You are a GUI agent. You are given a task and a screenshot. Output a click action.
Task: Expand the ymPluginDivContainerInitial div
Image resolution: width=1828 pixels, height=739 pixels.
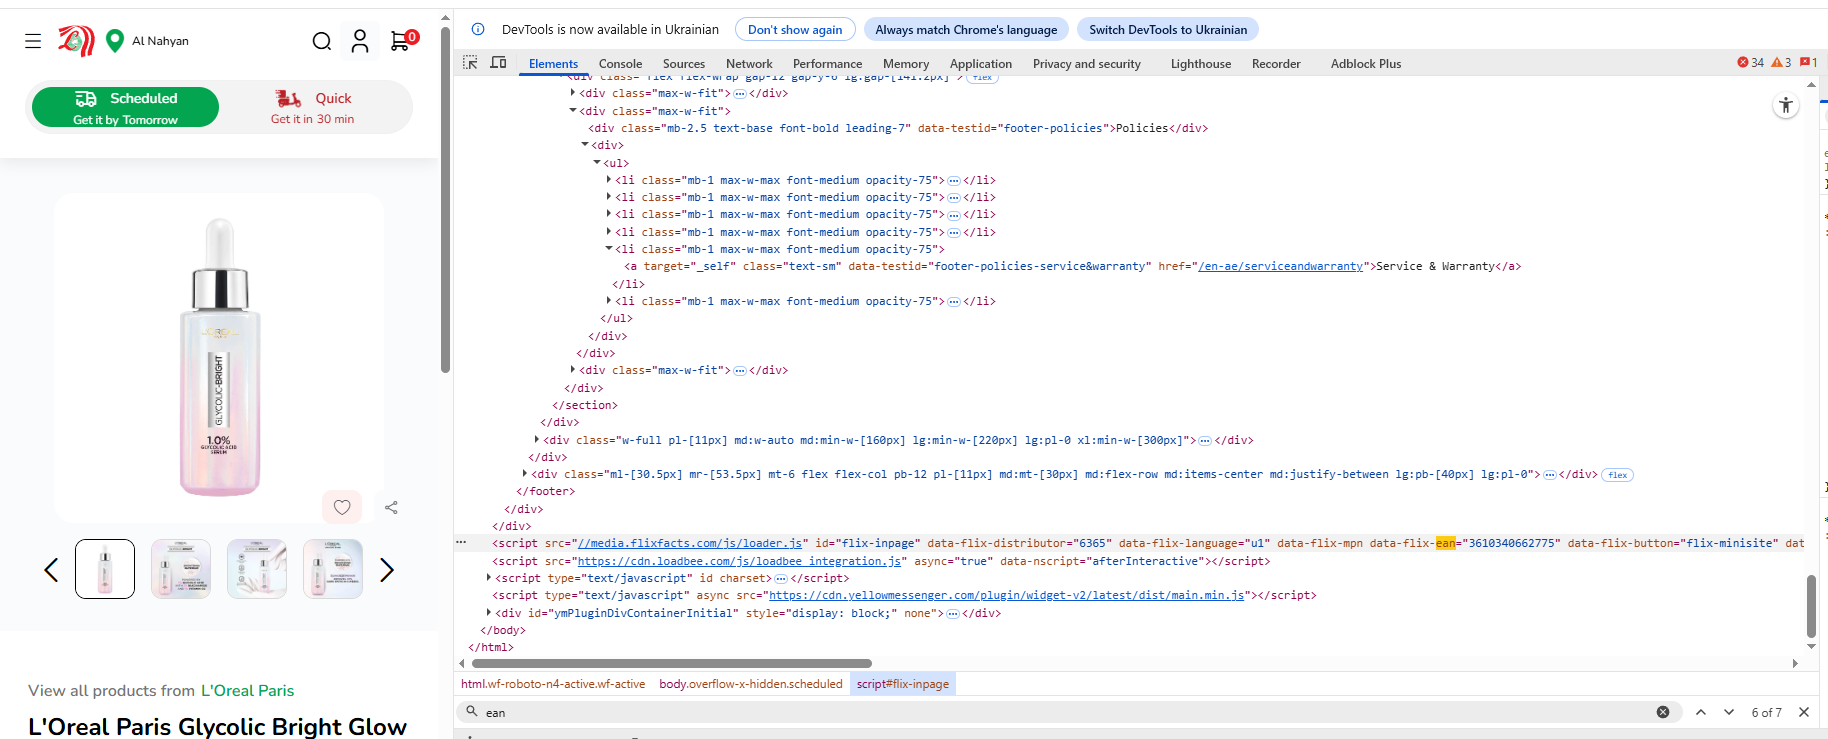[489, 612]
